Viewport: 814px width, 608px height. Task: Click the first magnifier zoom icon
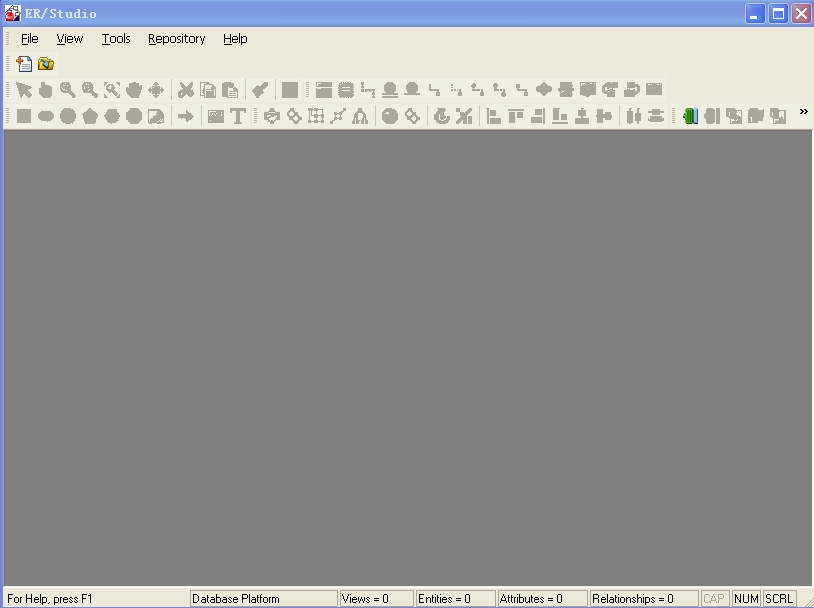click(67, 90)
